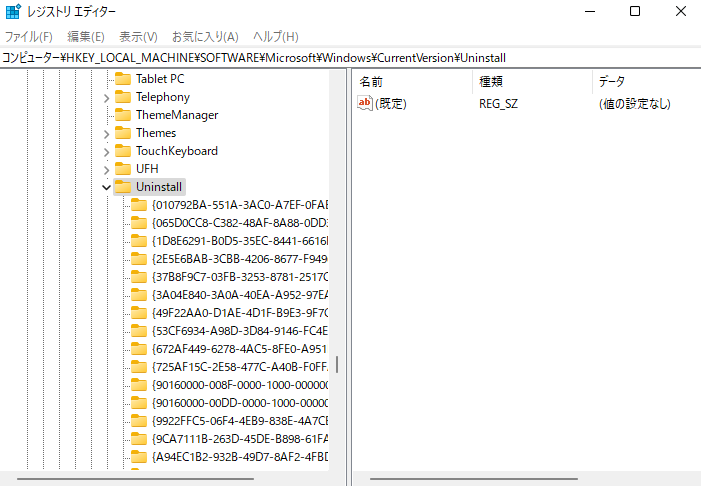Expand the Telephony key
Viewport: 701px width, 486px height.
106,98
